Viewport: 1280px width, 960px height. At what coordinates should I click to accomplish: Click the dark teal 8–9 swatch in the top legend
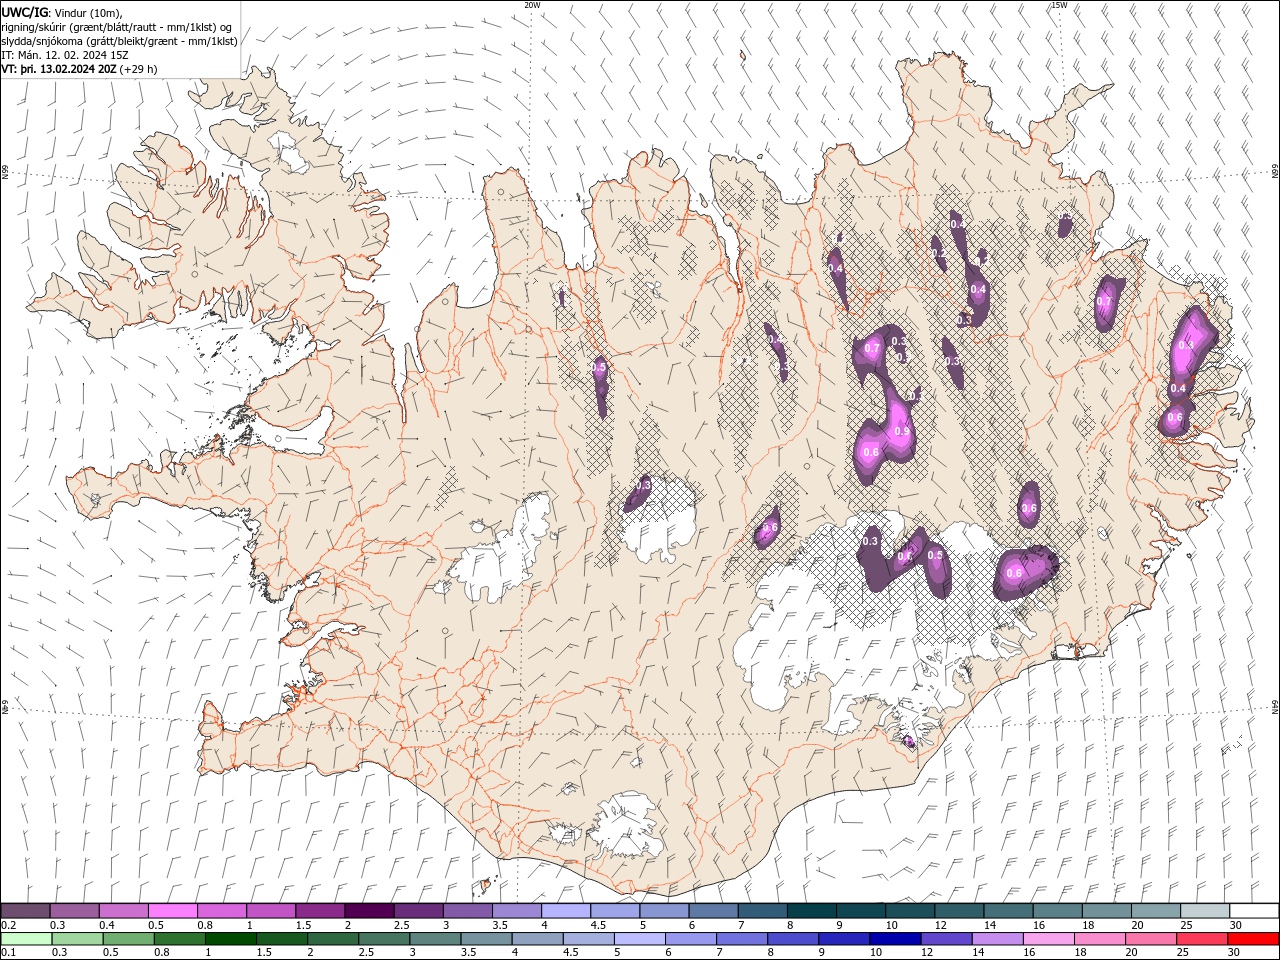811,911
